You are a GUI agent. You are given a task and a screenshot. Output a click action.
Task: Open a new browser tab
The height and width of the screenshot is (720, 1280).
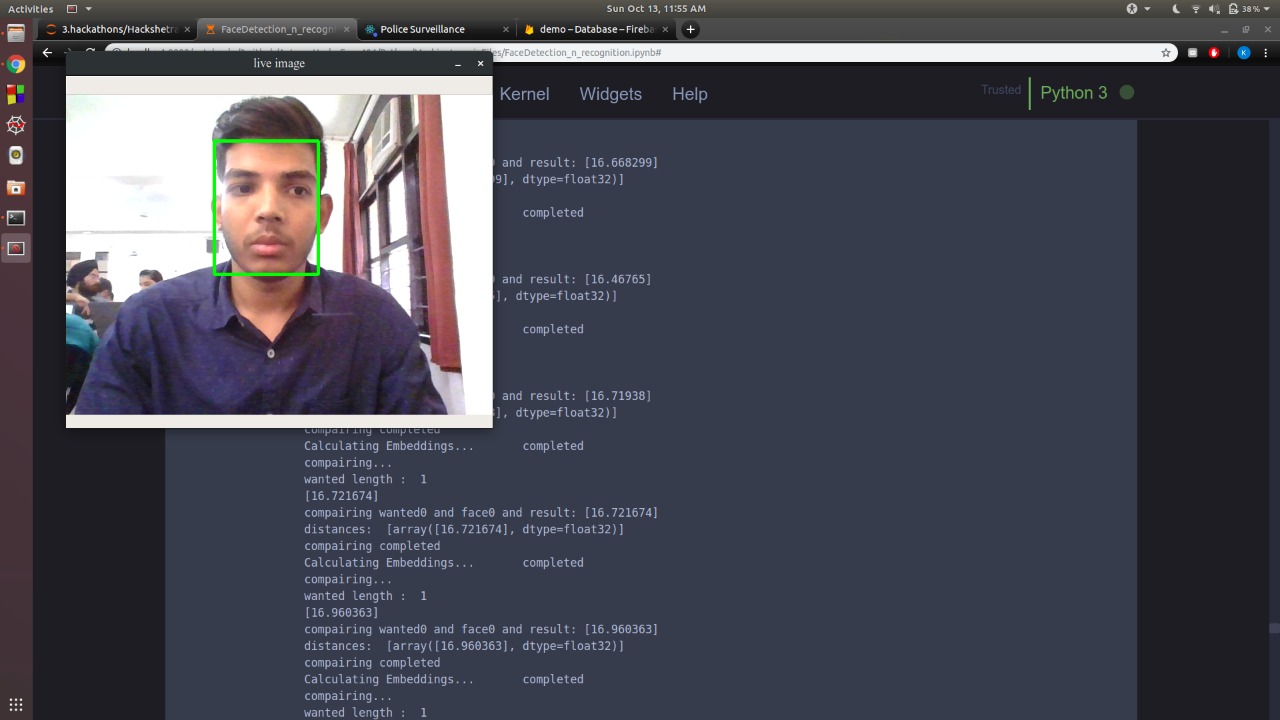(x=690, y=29)
